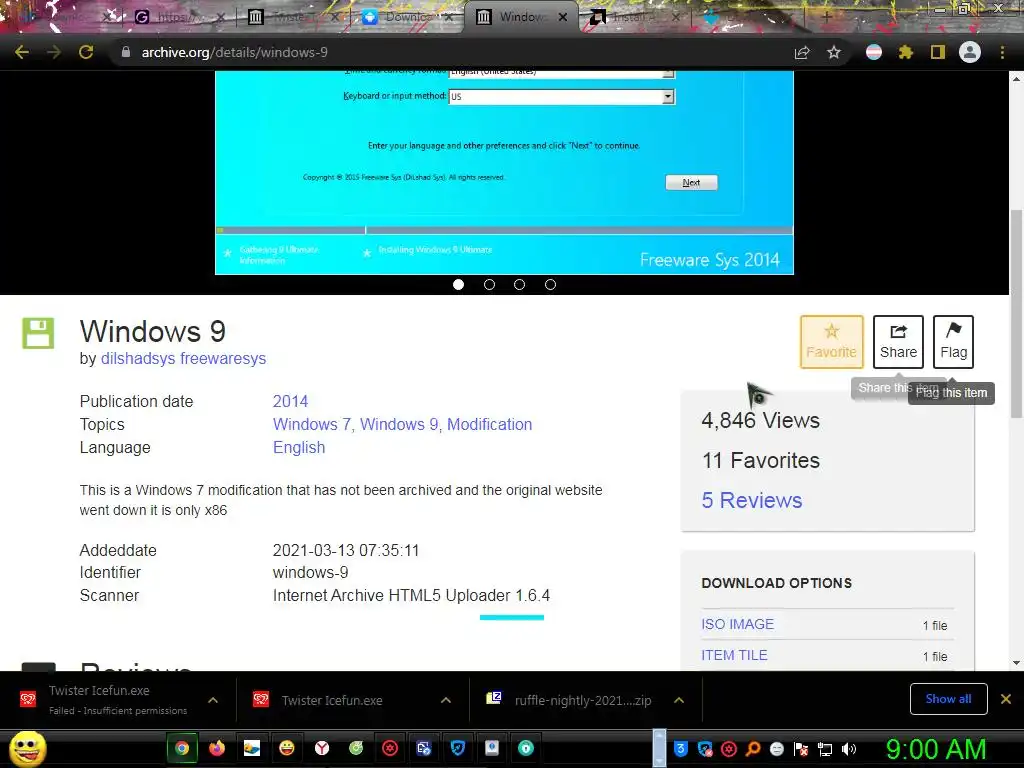Reload the archive.org page
Screen dimensions: 1024x768
click(86, 52)
